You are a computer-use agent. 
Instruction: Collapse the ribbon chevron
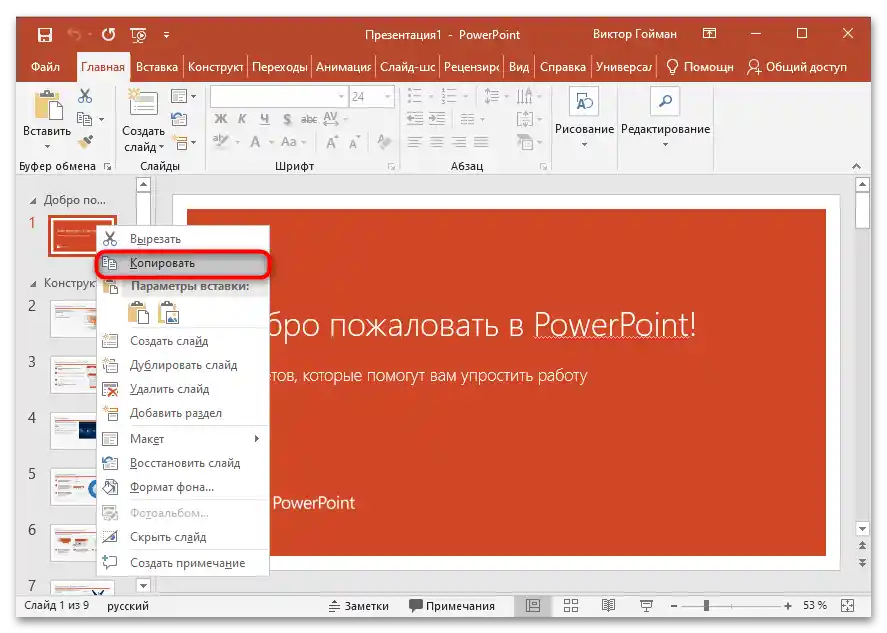click(856, 166)
